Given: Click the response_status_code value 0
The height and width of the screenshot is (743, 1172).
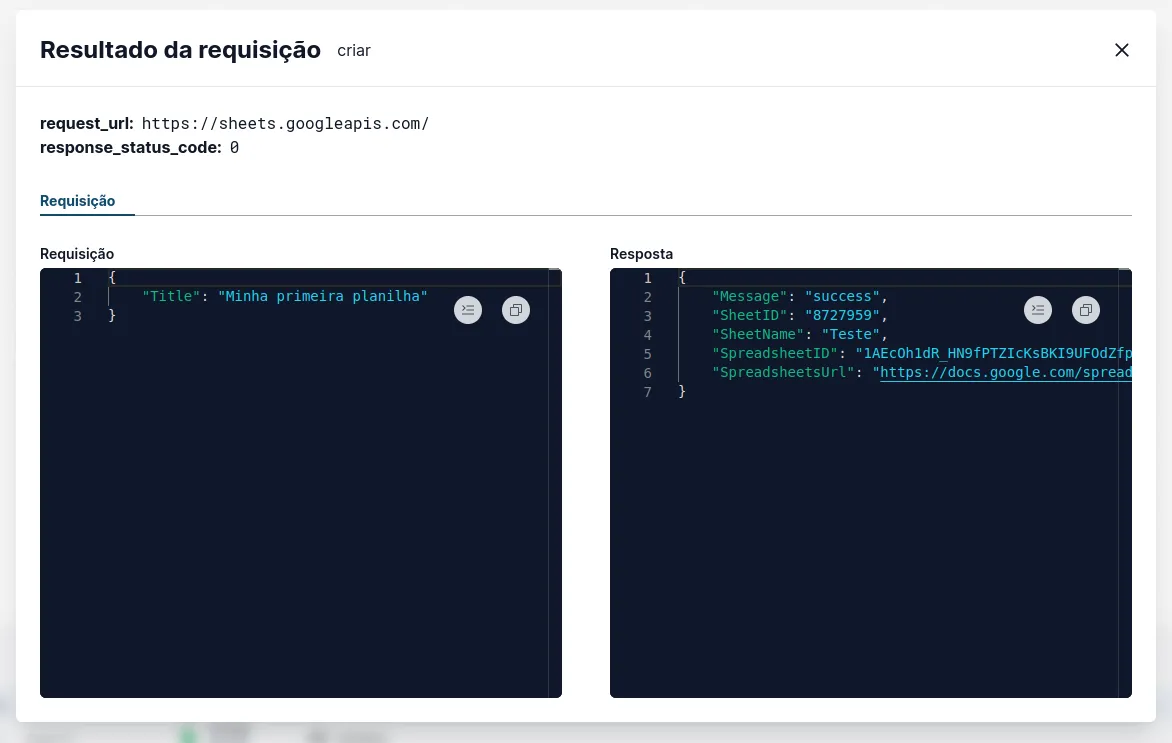Looking at the screenshot, I should [234, 147].
